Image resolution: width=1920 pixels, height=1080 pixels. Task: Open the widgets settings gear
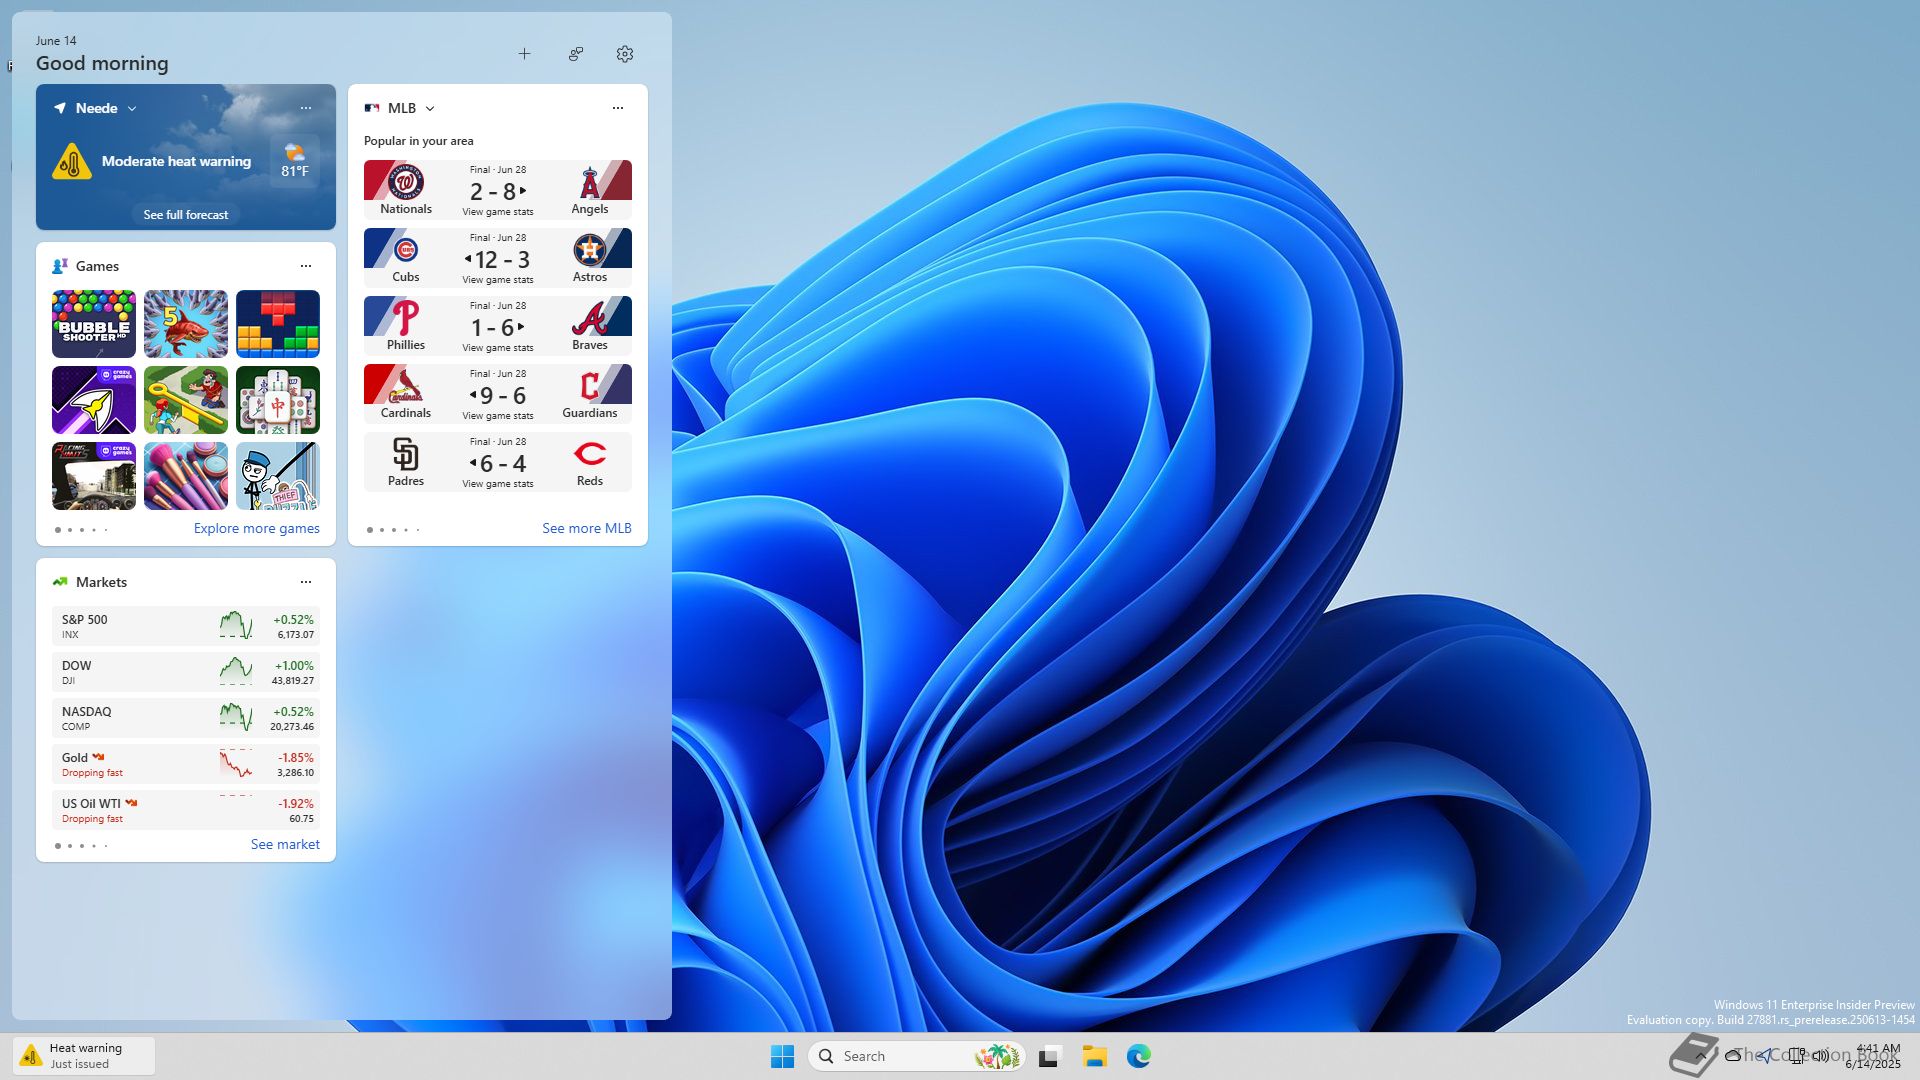tap(625, 54)
